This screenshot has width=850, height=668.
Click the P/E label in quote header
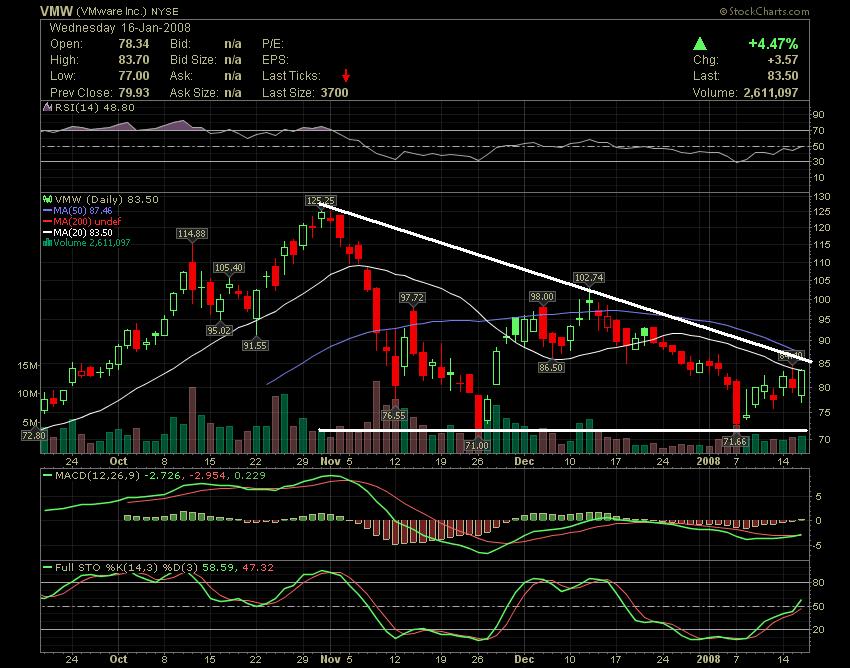point(273,44)
